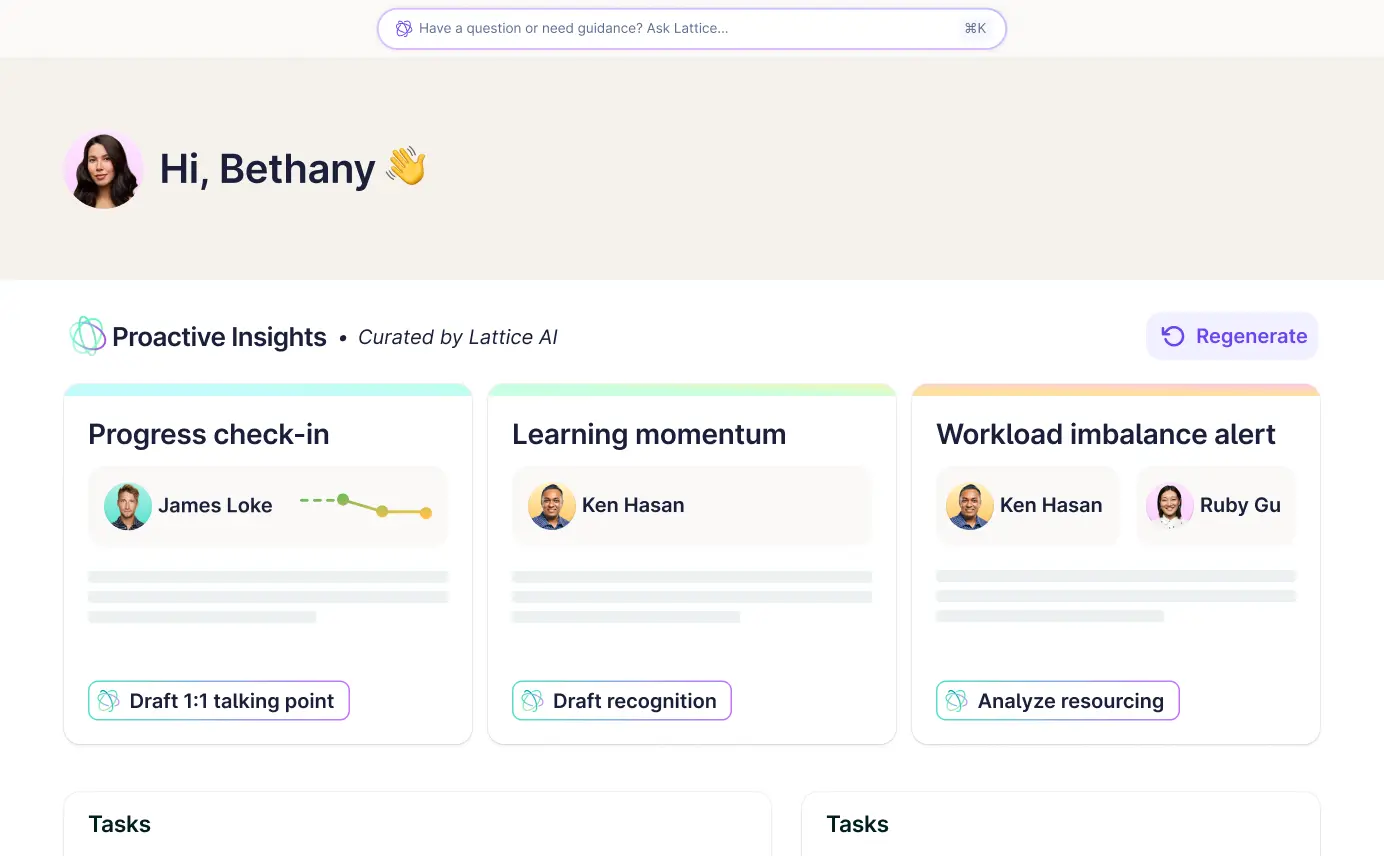Click the Lattice logo beside Proactive Insights

click(87, 337)
